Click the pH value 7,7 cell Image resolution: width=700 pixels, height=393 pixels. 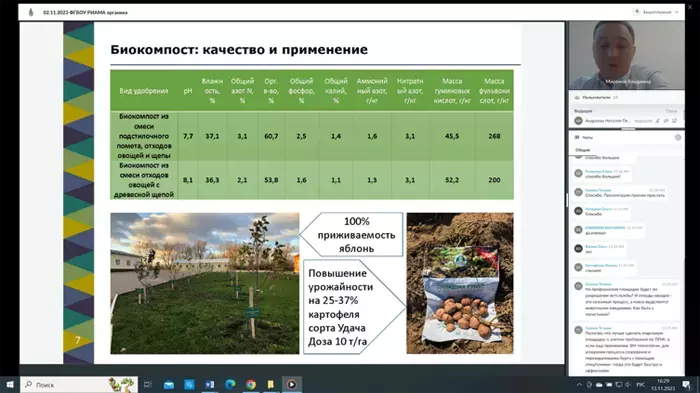tap(188, 136)
